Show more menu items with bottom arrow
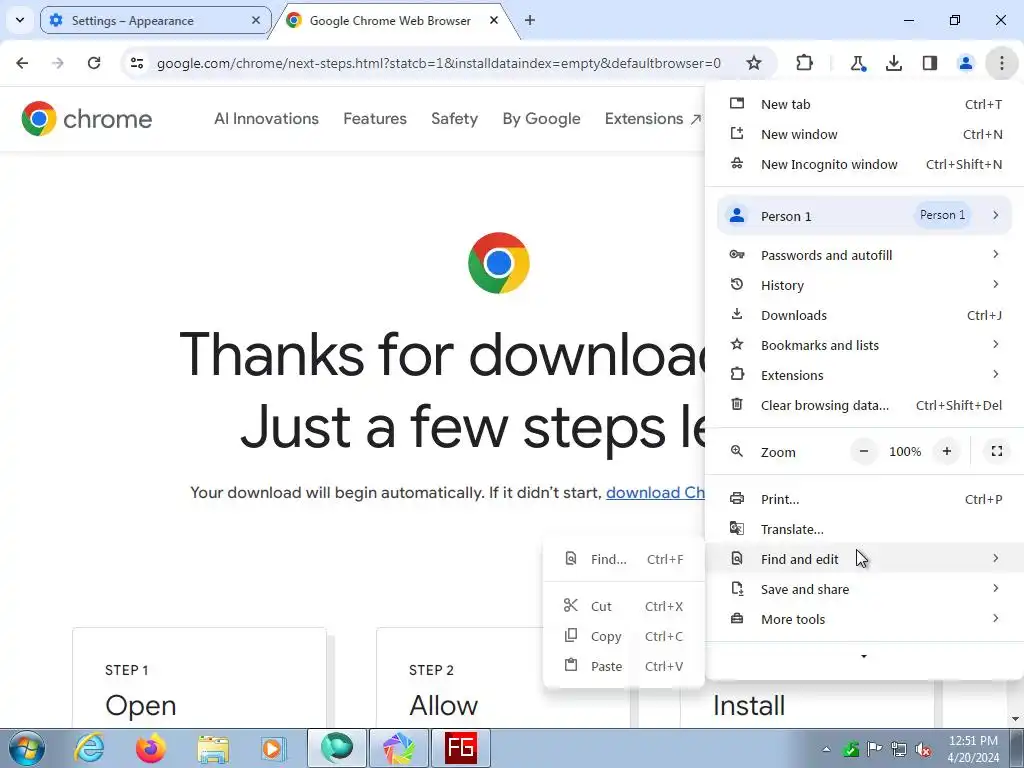The height and width of the screenshot is (768, 1024). coord(863,656)
